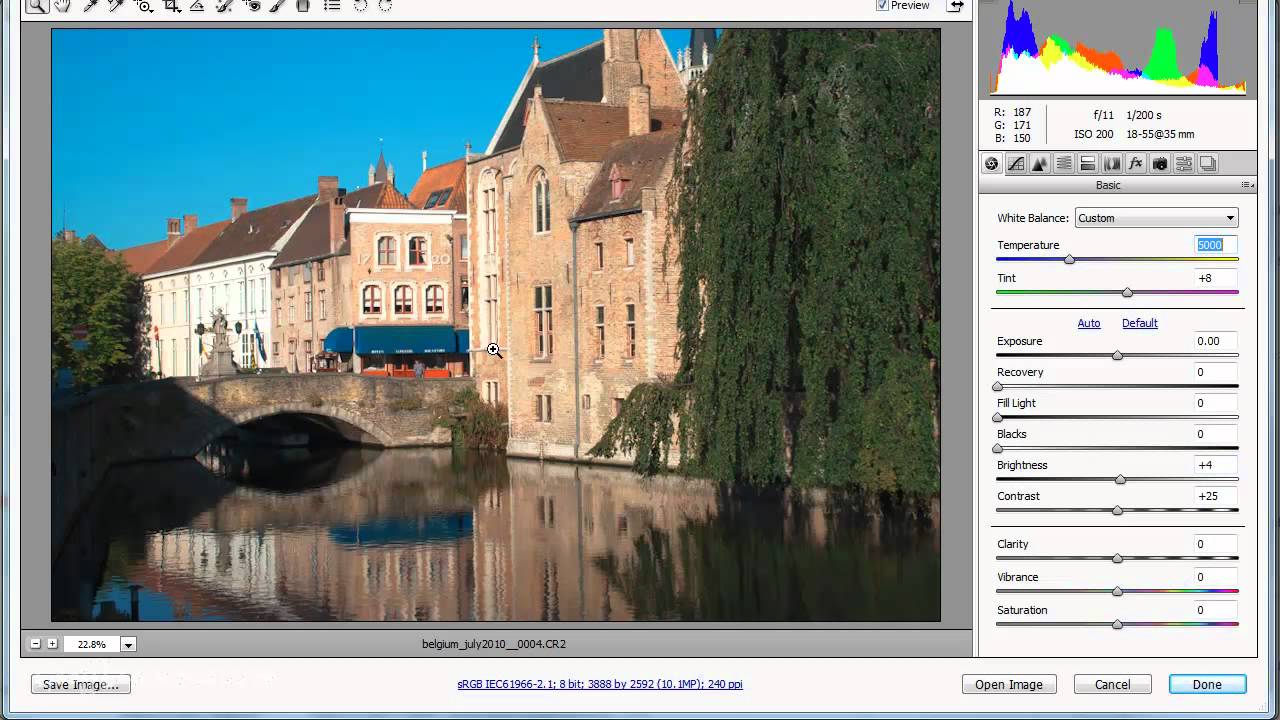Open Camera Raw preferences list icon
Screen dimensions: 1280x720
(332, 5)
